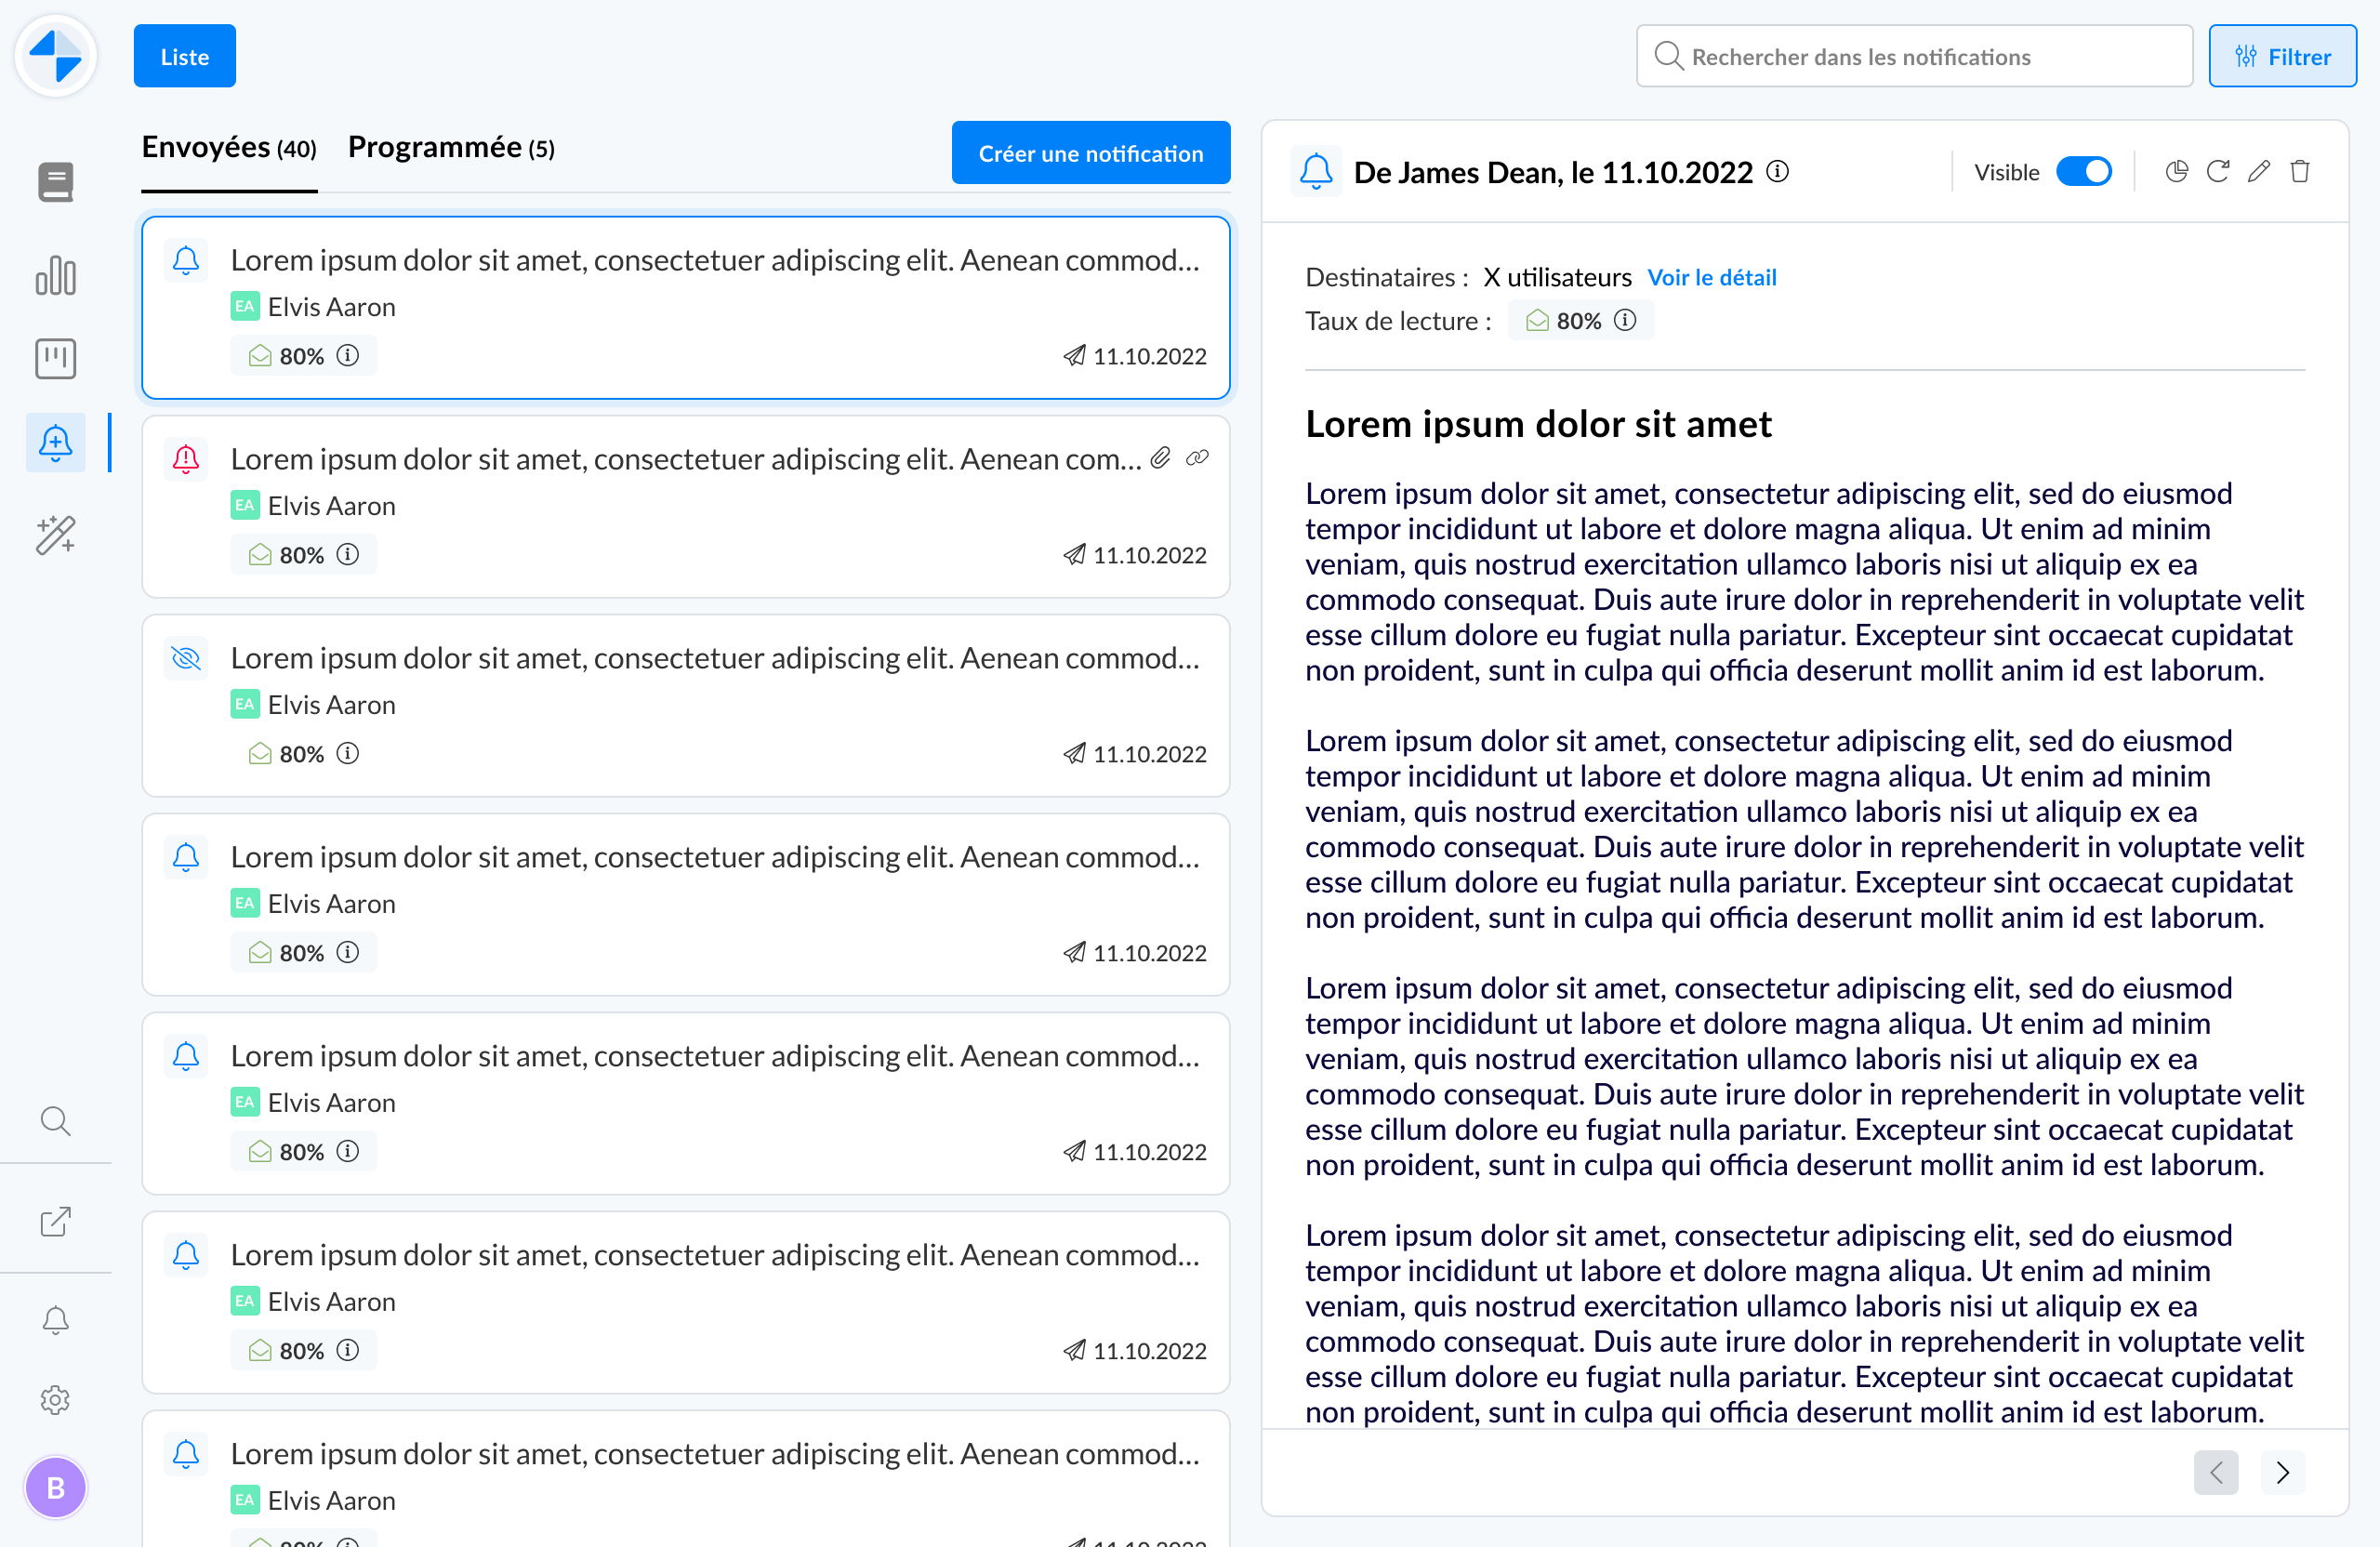The height and width of the screenshot is (1547, 2380).
Task: Open the book icon in sidebar
Action: tap(55, 182)
